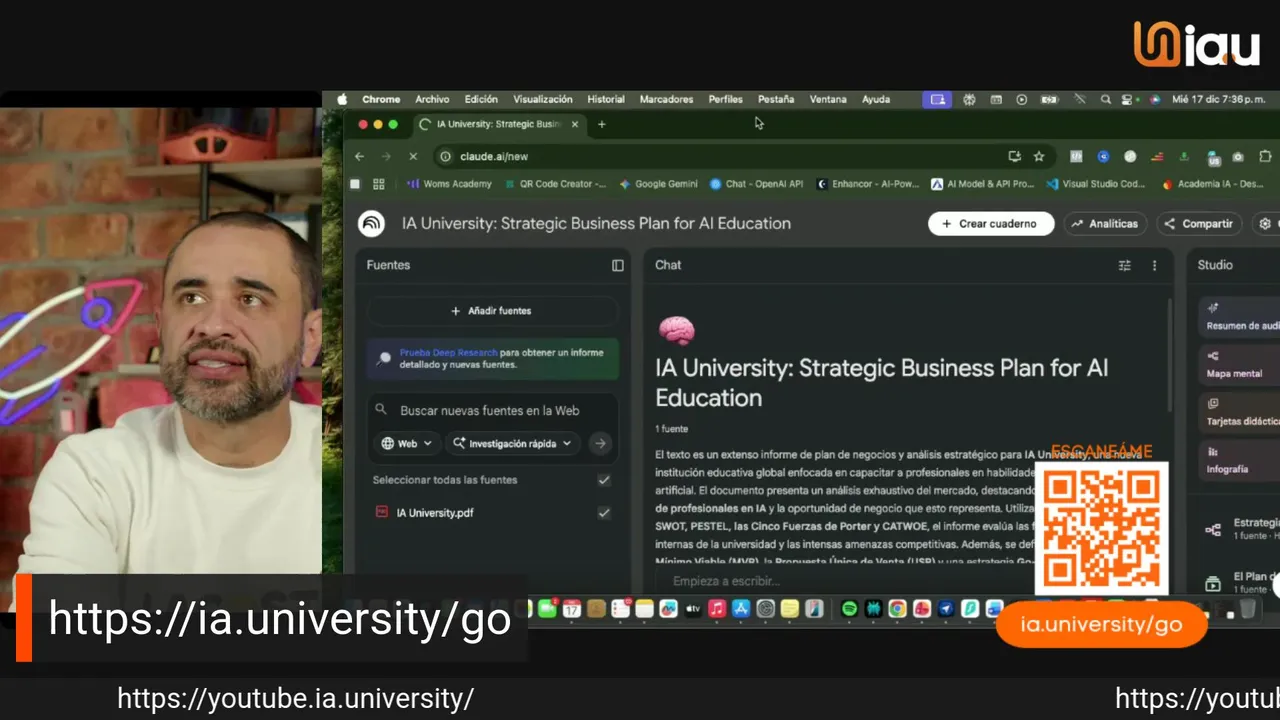The image size is (1280, 720).
Task: Open the Apple menu
Action: point(342,99)
